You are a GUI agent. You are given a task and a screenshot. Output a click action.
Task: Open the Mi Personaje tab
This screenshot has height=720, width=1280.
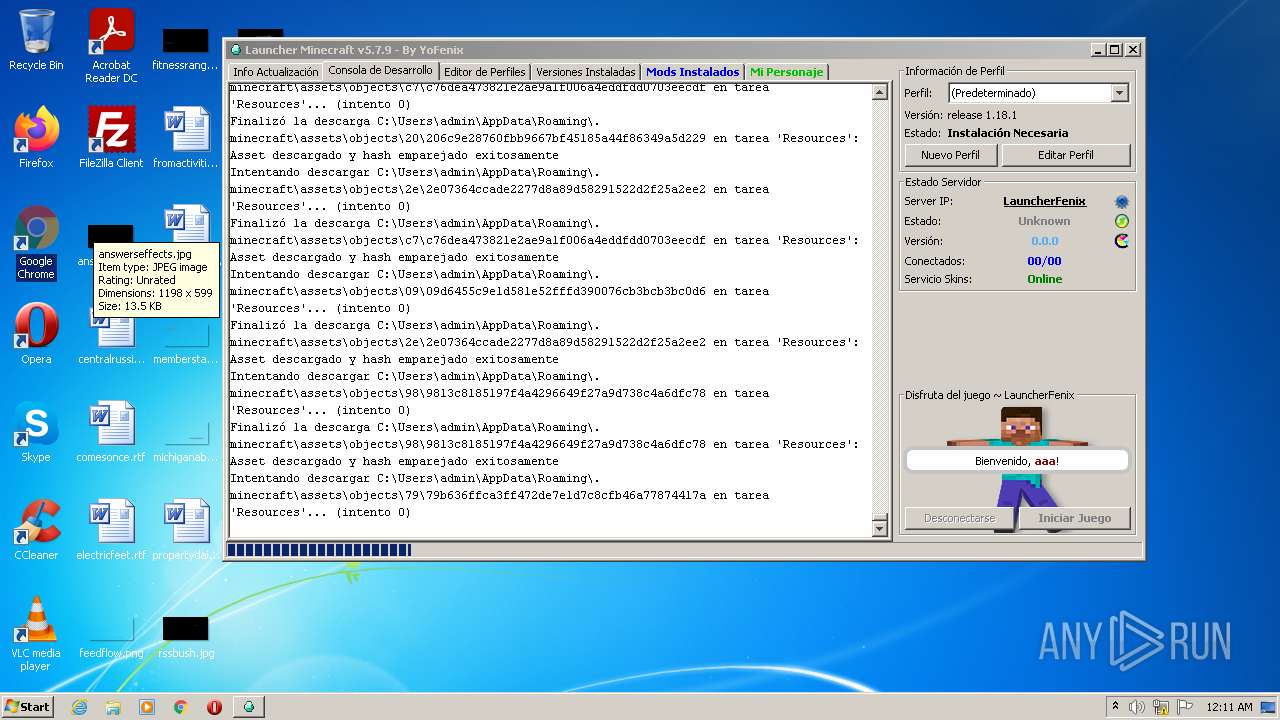[x=787, y=72]
